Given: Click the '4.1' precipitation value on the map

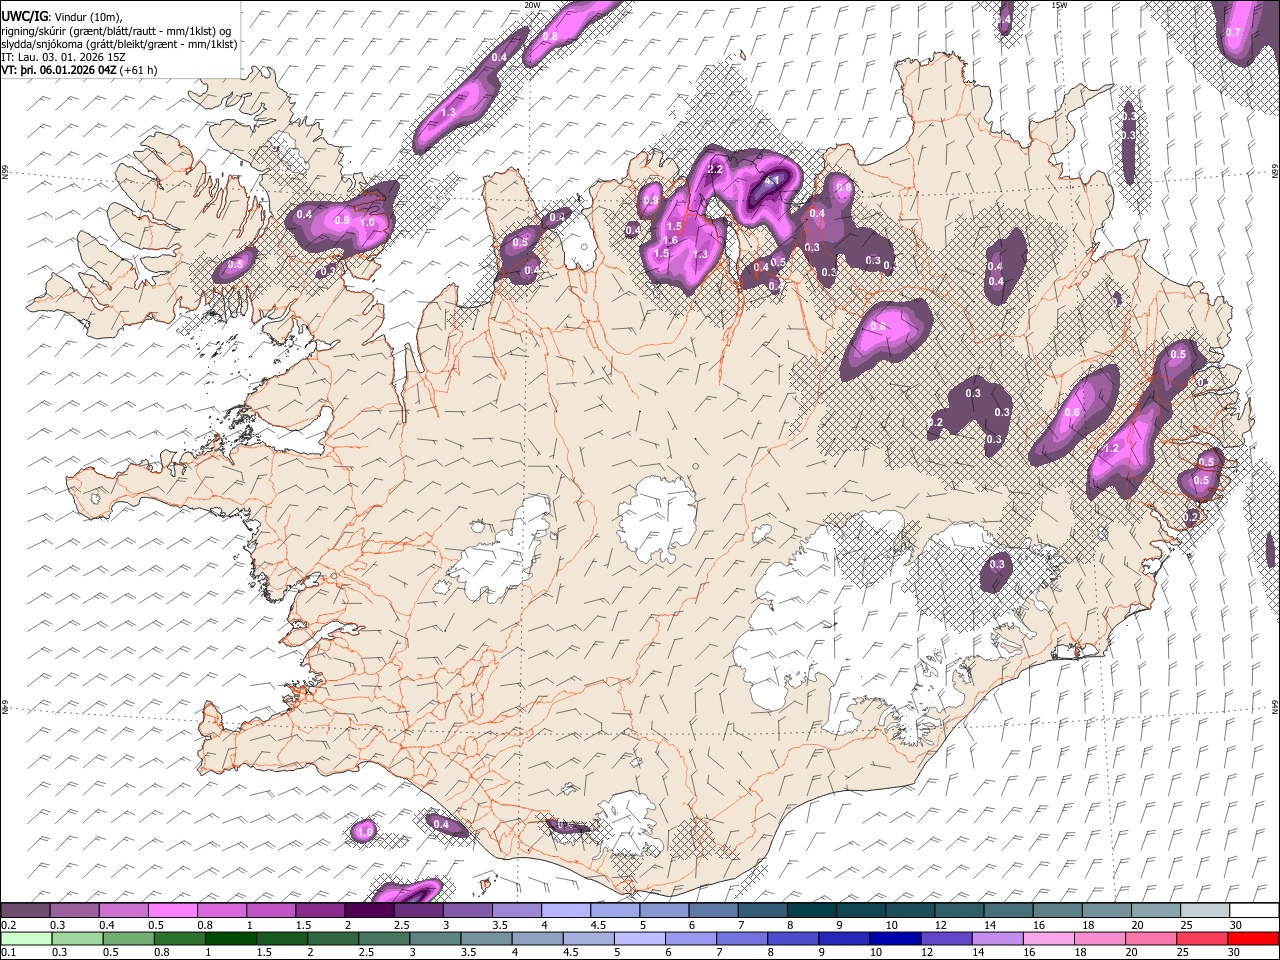Looking at the screenshot, I should point(771,181).
